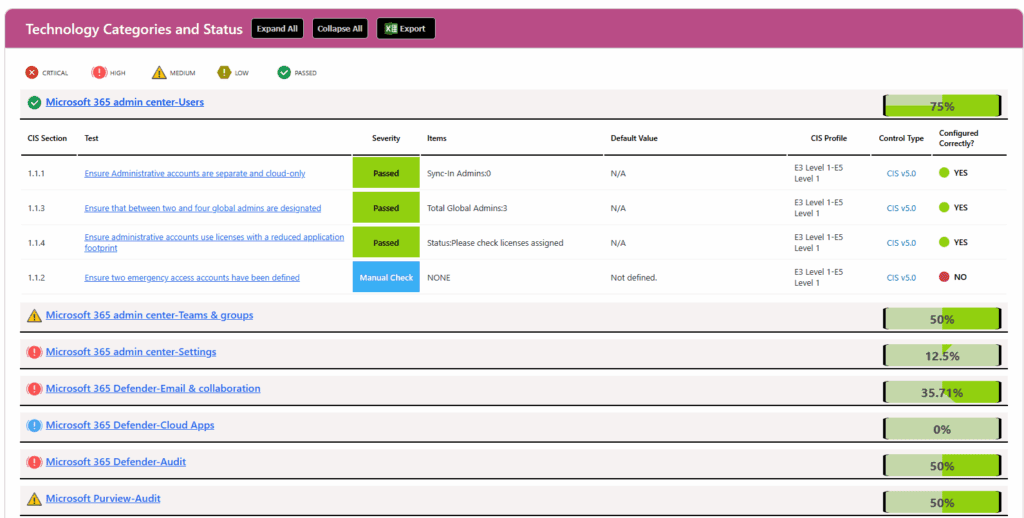Click the High severity legend icon
This screenshot has width=1024, height=518.
(99, 73)
